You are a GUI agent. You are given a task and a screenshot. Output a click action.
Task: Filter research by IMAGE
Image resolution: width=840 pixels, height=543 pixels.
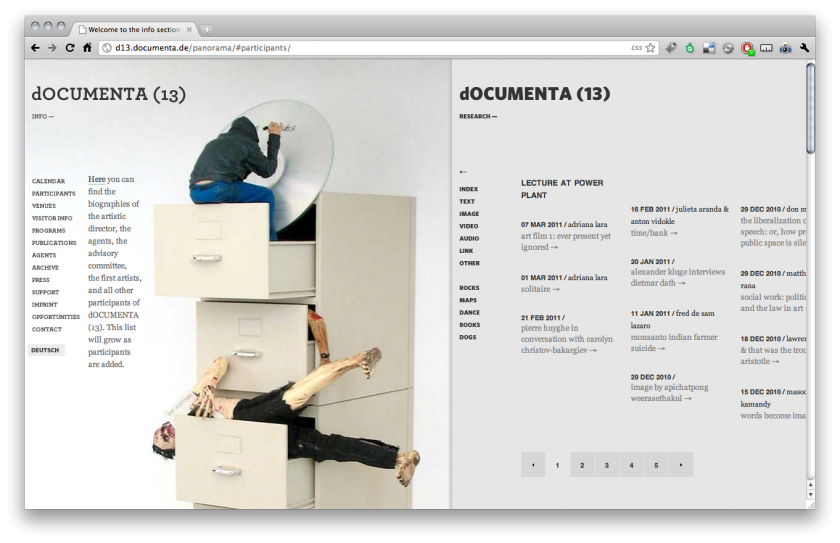click(469, 214)
